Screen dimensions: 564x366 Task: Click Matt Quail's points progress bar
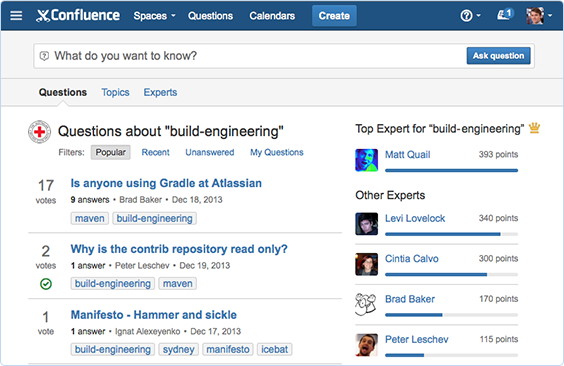[451, 170]
